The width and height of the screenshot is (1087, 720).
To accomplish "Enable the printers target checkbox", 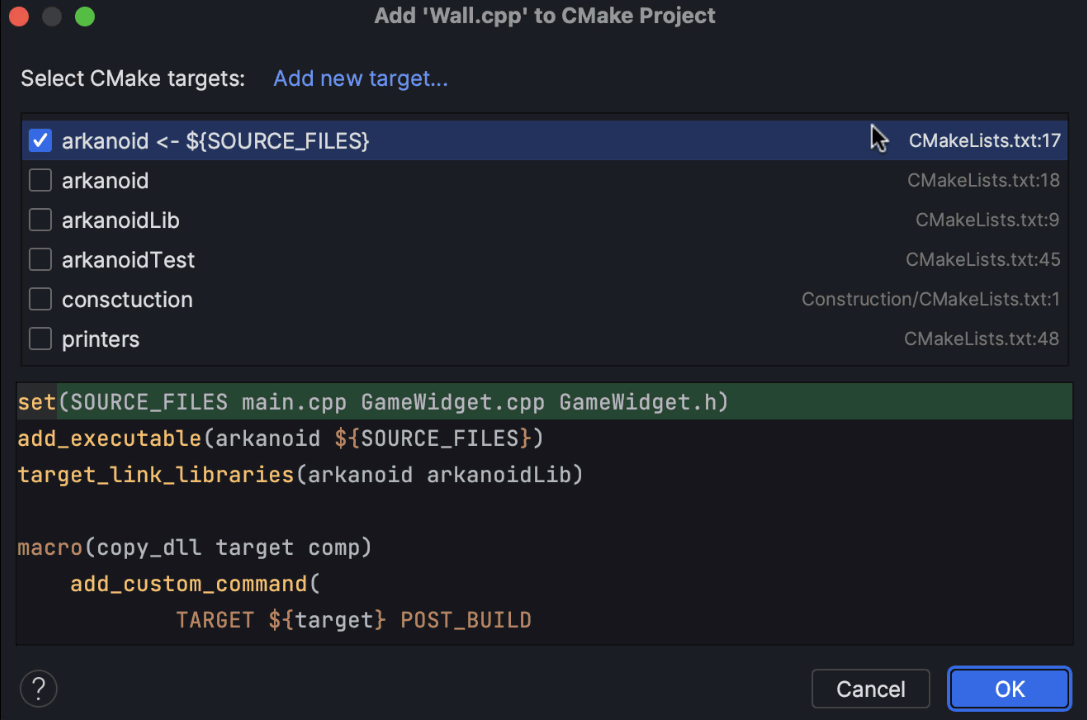I will click(39, 338).
